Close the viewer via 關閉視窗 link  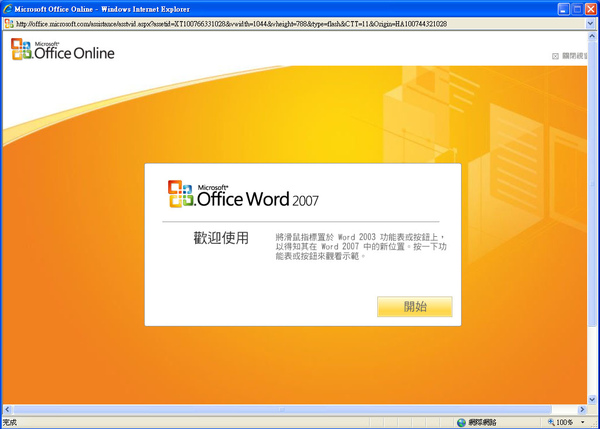[574, 56]
